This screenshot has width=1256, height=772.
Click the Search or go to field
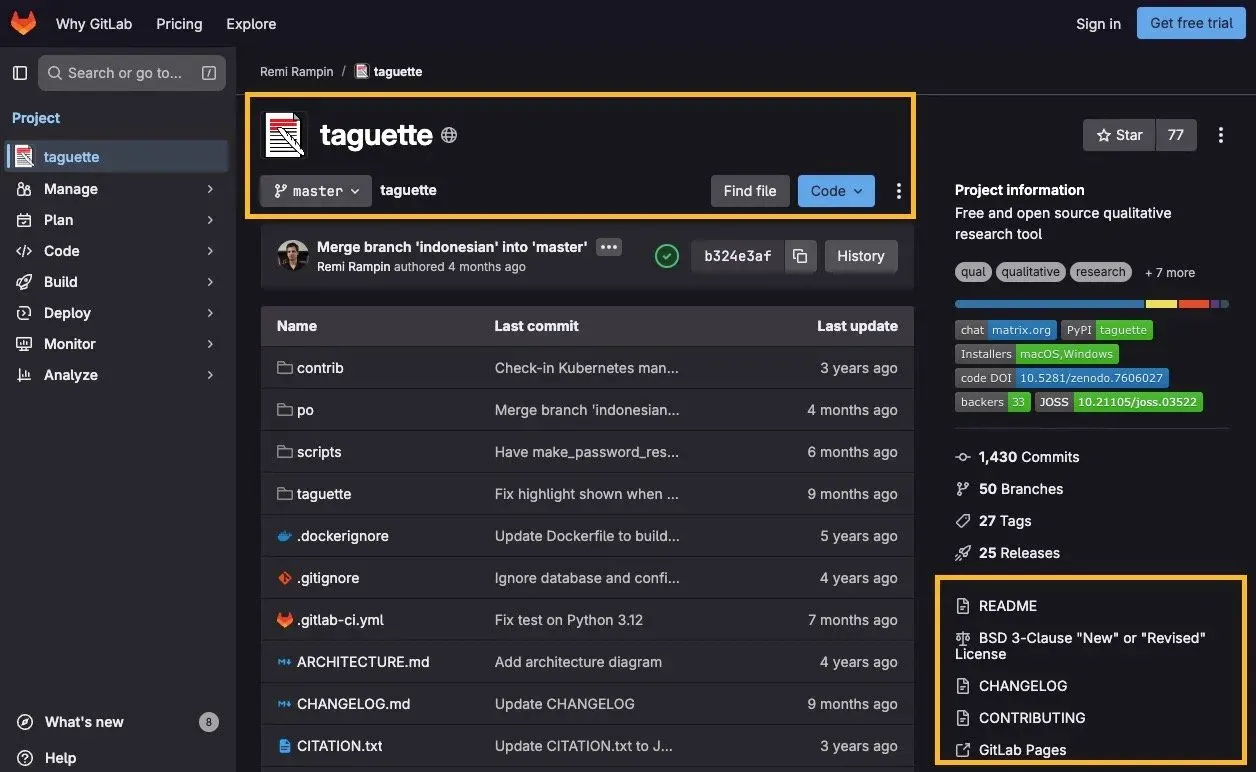click(132, 73)
